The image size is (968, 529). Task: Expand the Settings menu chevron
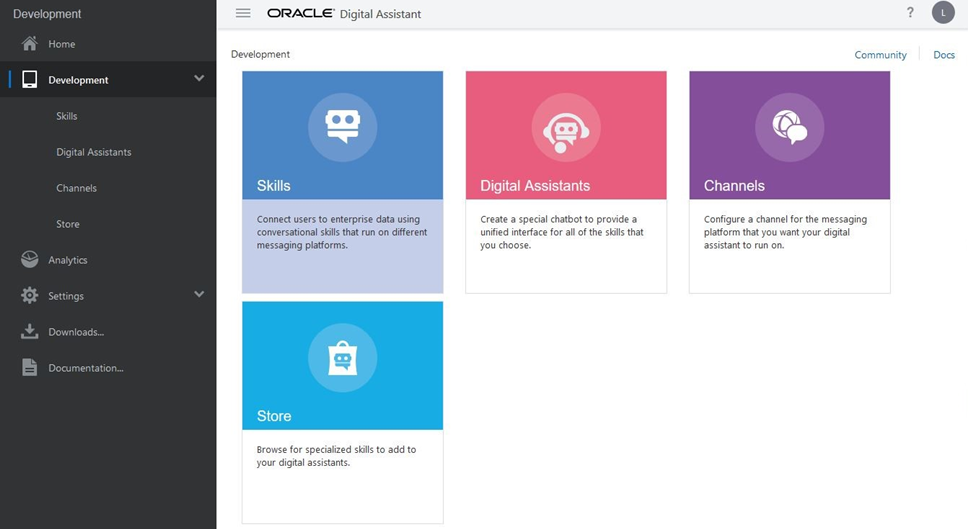[199, 294]
